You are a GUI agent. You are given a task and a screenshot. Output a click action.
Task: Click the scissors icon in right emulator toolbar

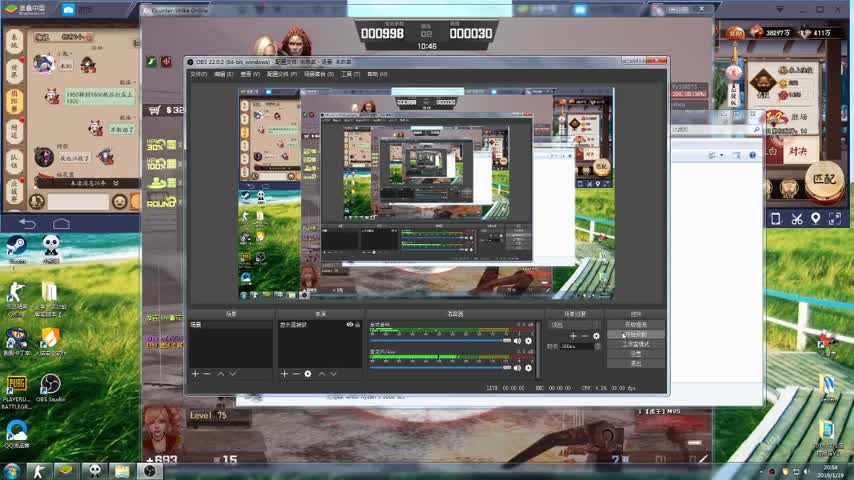click(797, 219)
